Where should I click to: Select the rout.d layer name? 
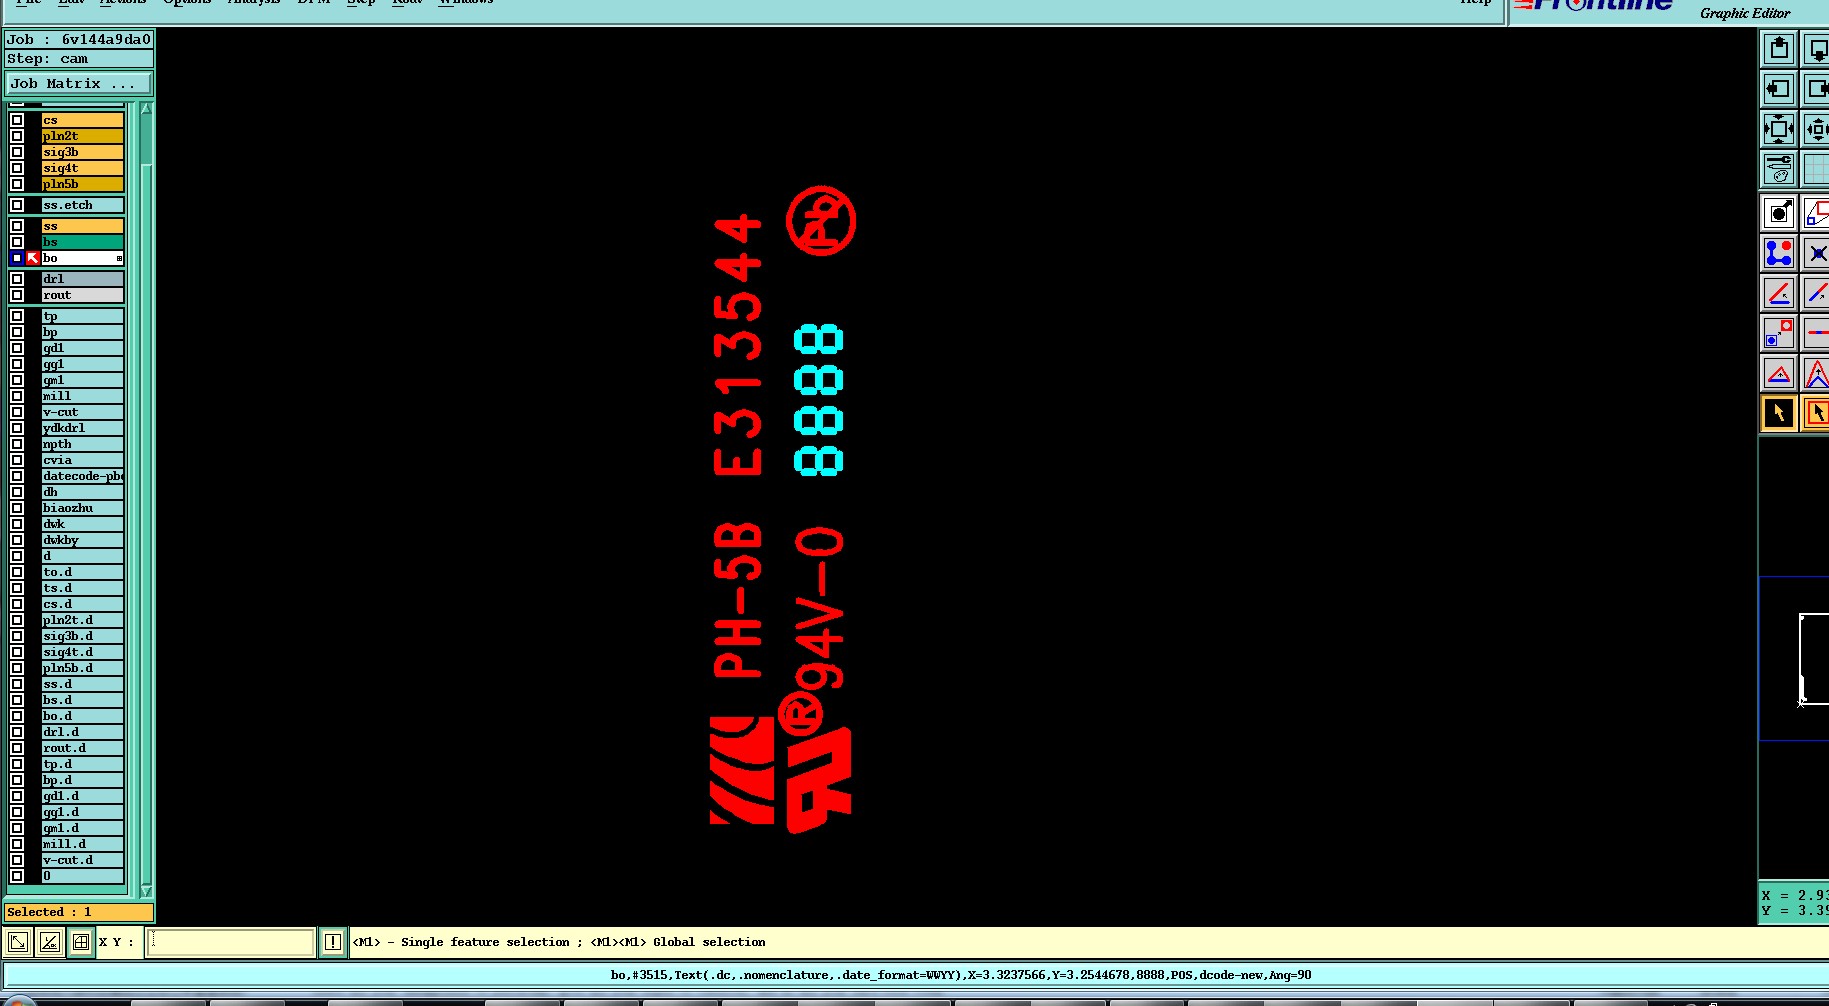[x=83, y=748]
